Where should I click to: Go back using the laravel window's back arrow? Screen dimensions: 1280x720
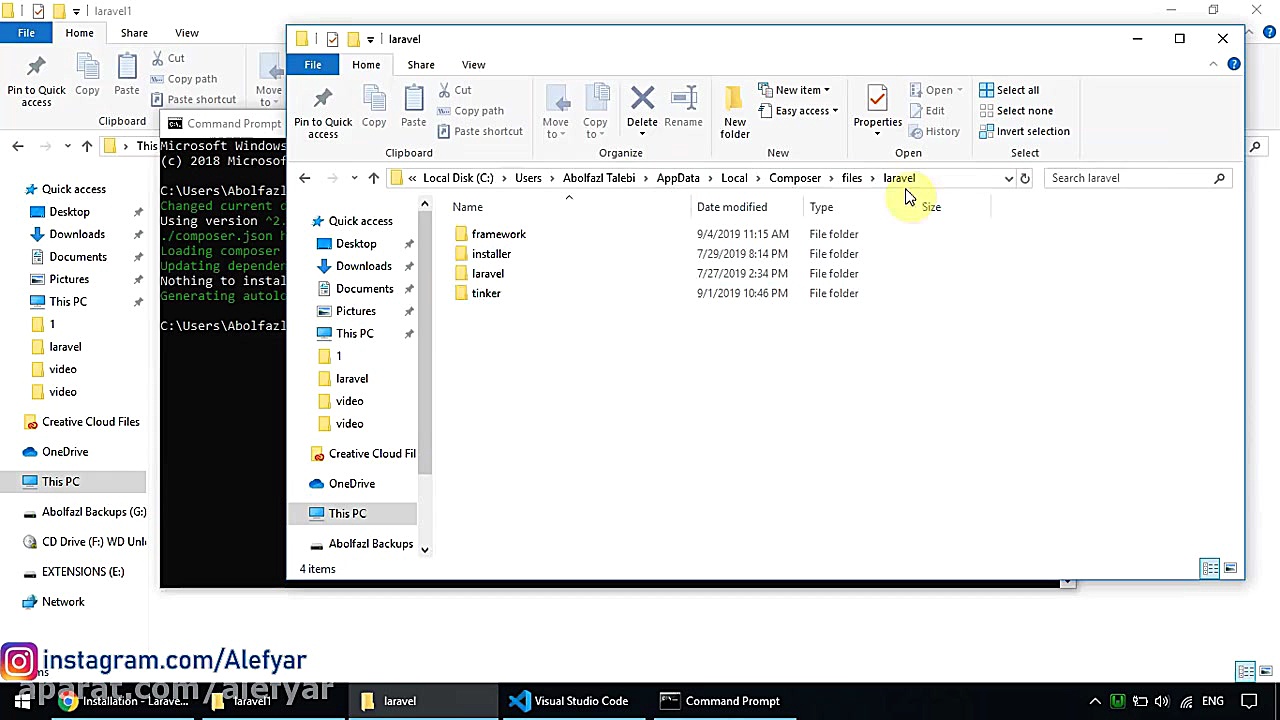pyautogui.click(x=305, y=178)
